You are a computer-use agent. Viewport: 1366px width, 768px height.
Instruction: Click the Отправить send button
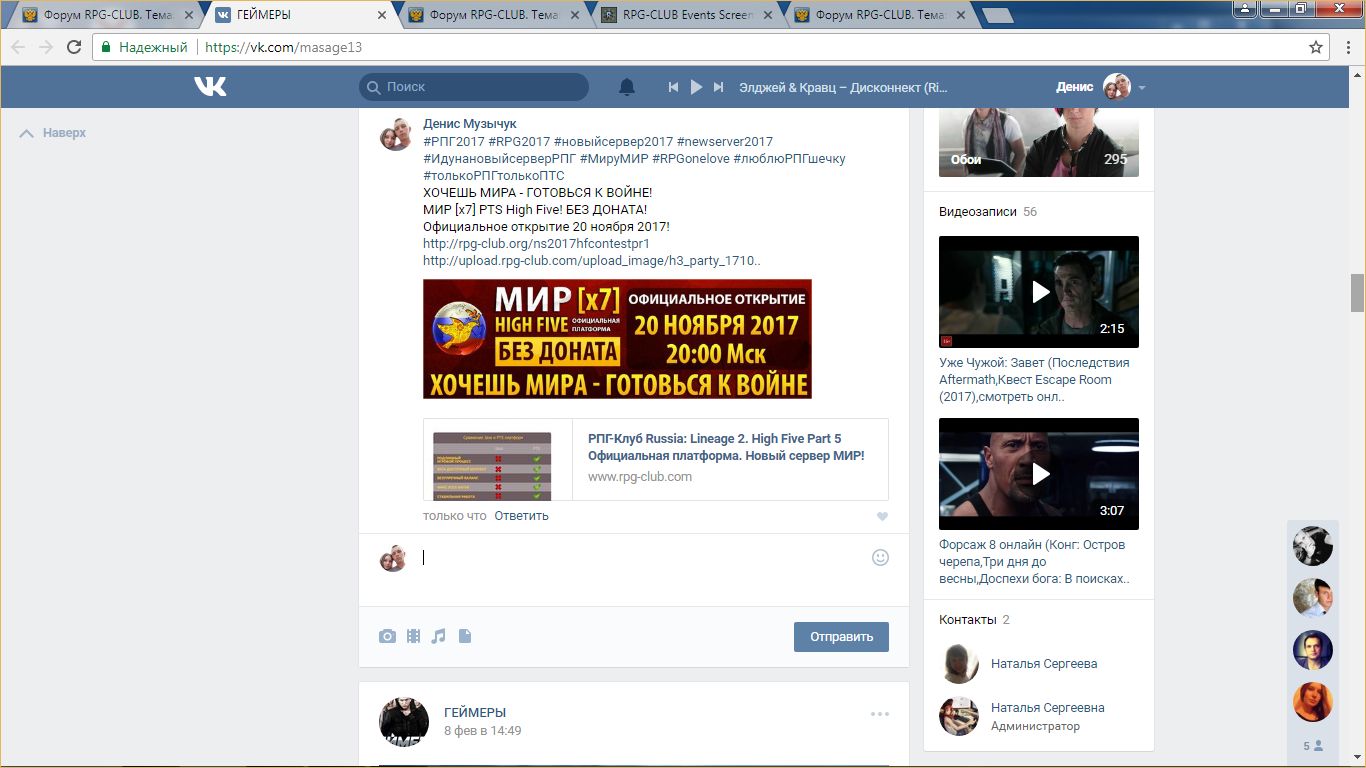[841, 637]
